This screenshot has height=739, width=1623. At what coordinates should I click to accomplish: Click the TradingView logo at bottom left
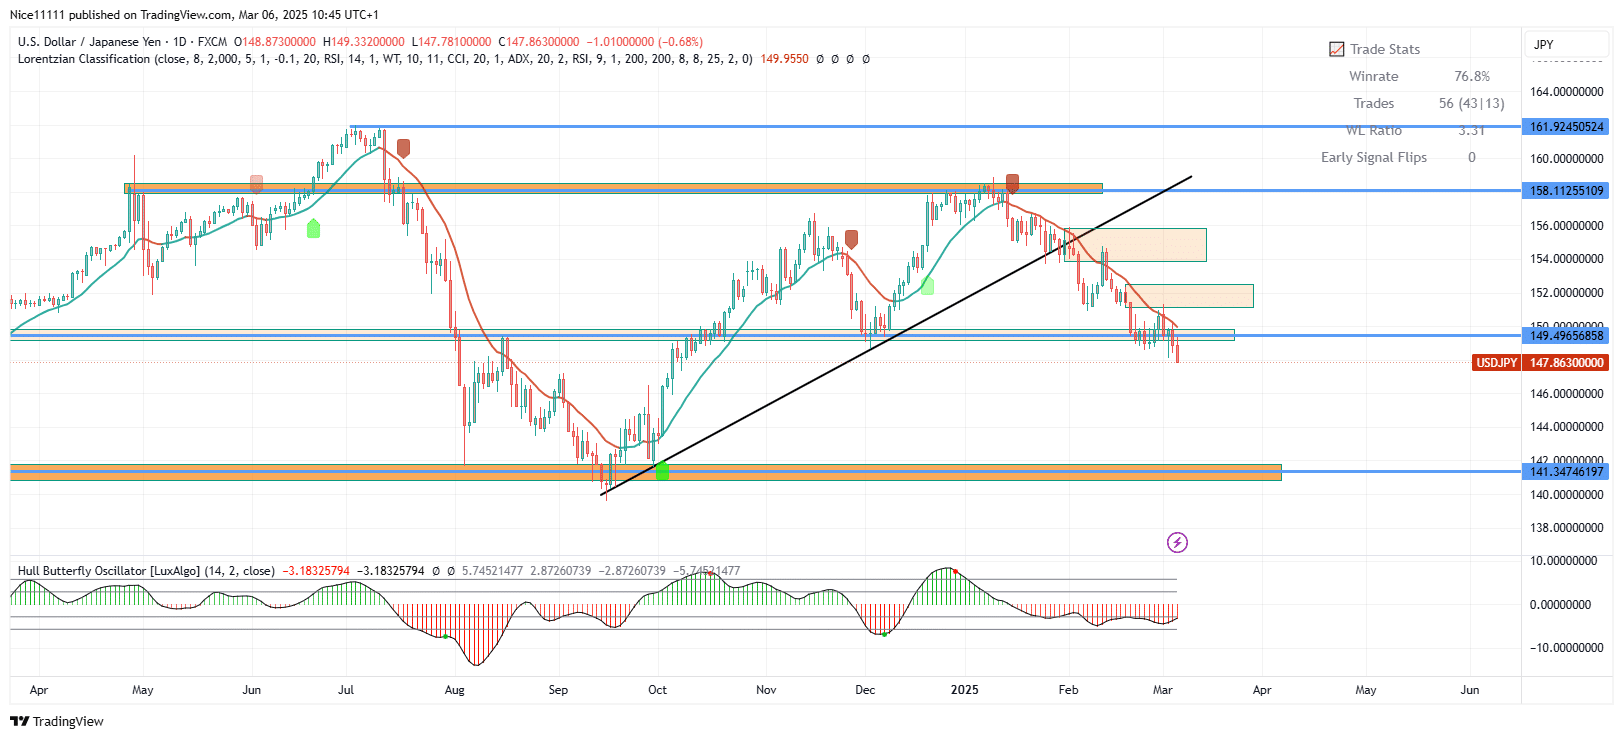[x=57, y=721]
